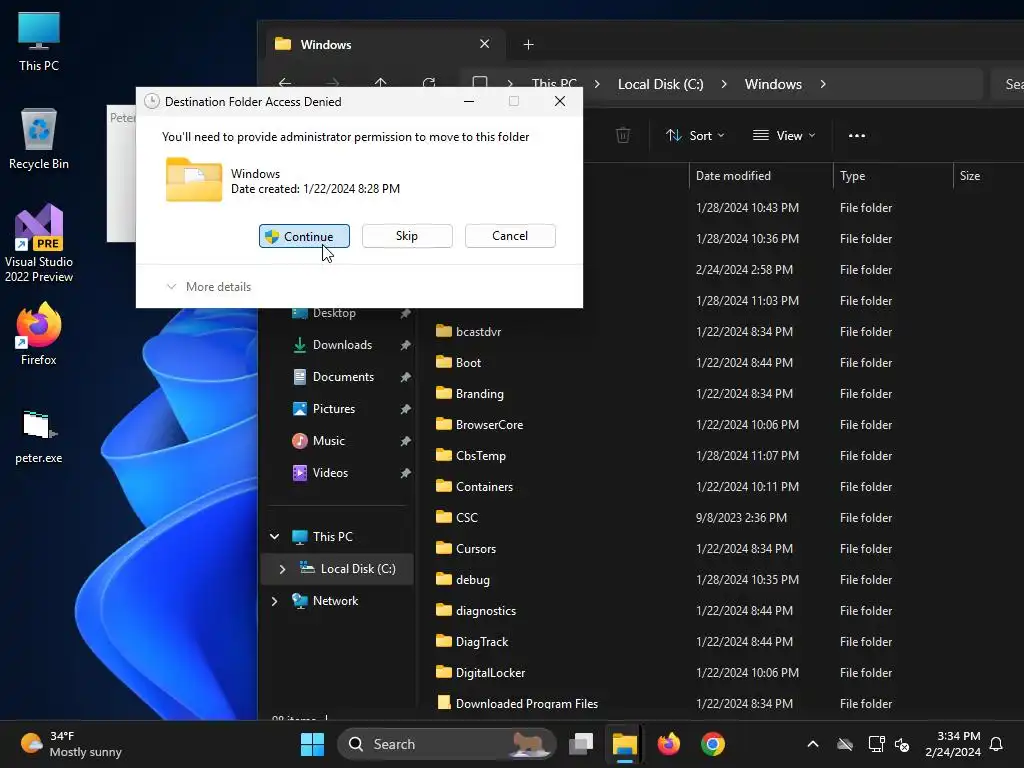Image resolution: width=1024 pixels, height=768 pixels.
Task: Select the Branding folder
Action: pyautogui.click(x=479, y=394)
